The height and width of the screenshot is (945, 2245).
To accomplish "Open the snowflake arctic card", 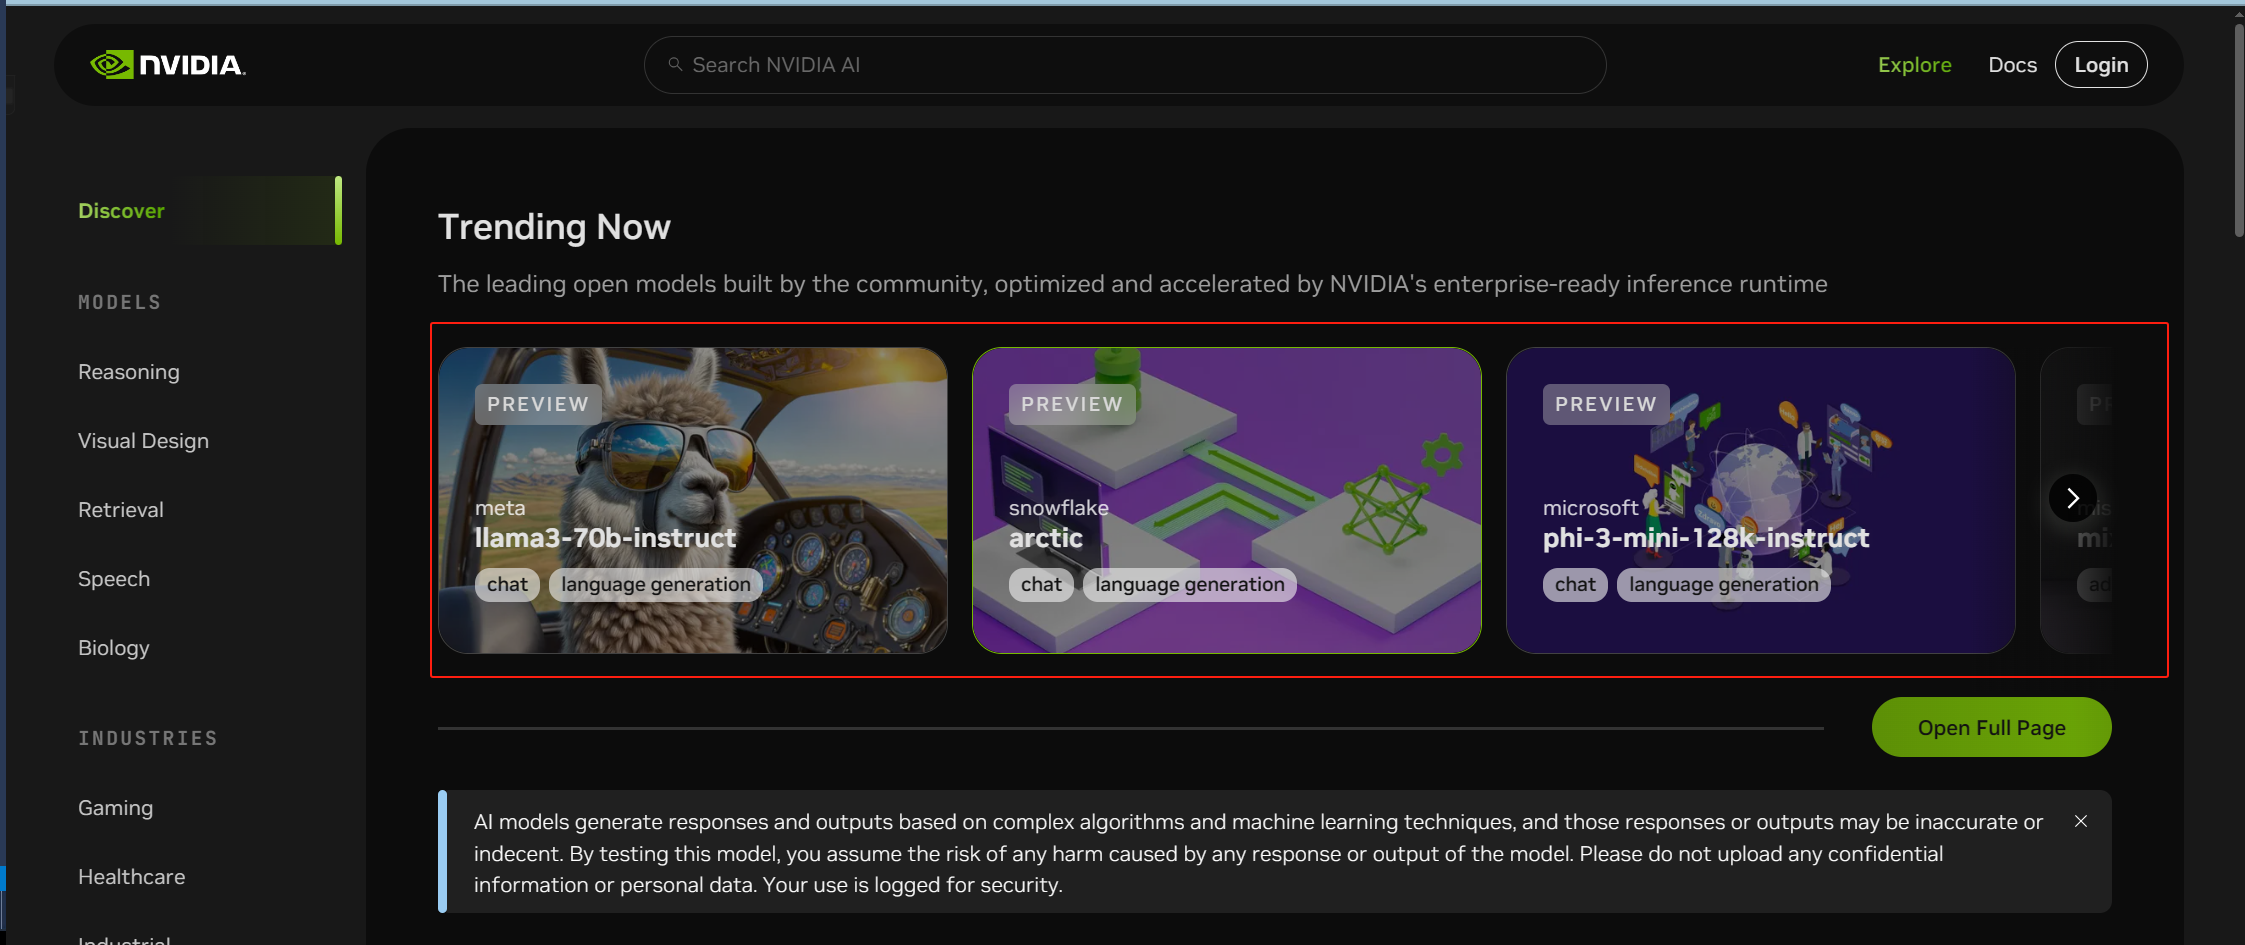I will 1227,500.
